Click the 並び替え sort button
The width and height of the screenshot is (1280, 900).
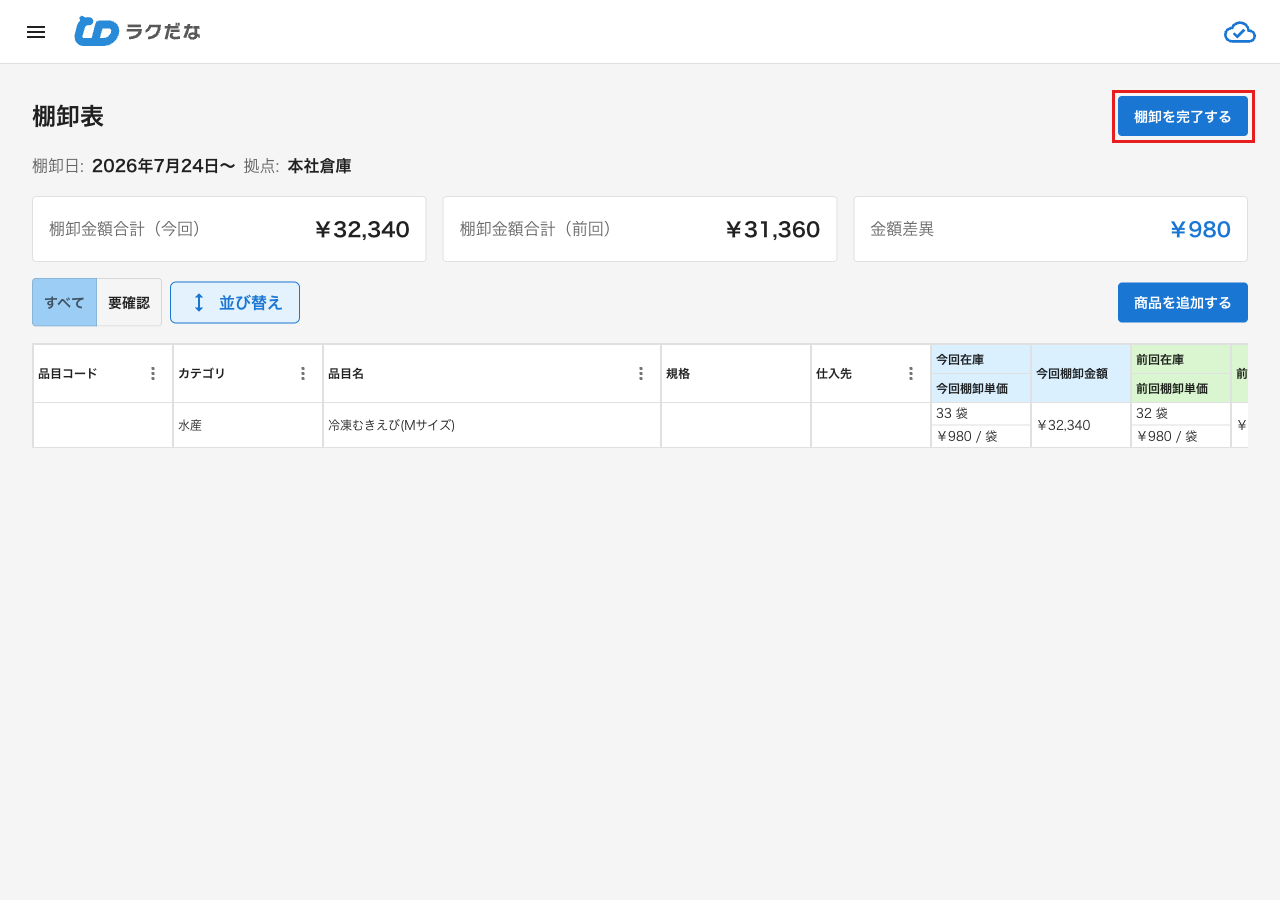235,302
